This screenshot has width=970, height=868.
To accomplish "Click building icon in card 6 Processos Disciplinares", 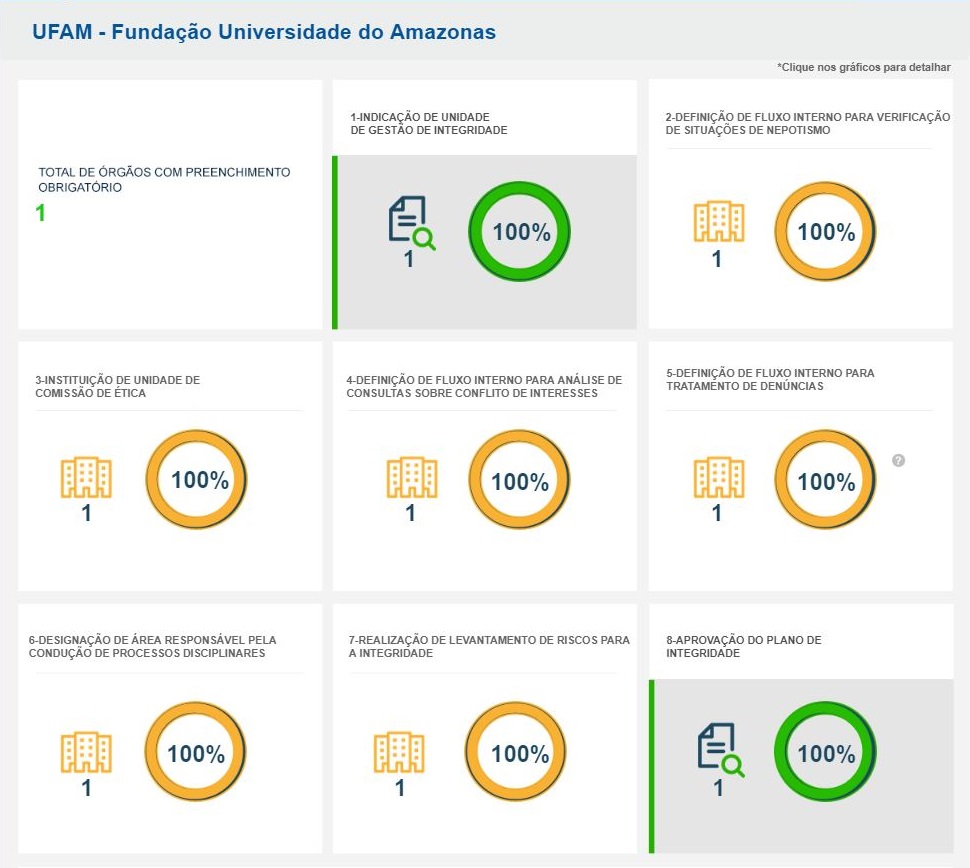I will (86, 752).
